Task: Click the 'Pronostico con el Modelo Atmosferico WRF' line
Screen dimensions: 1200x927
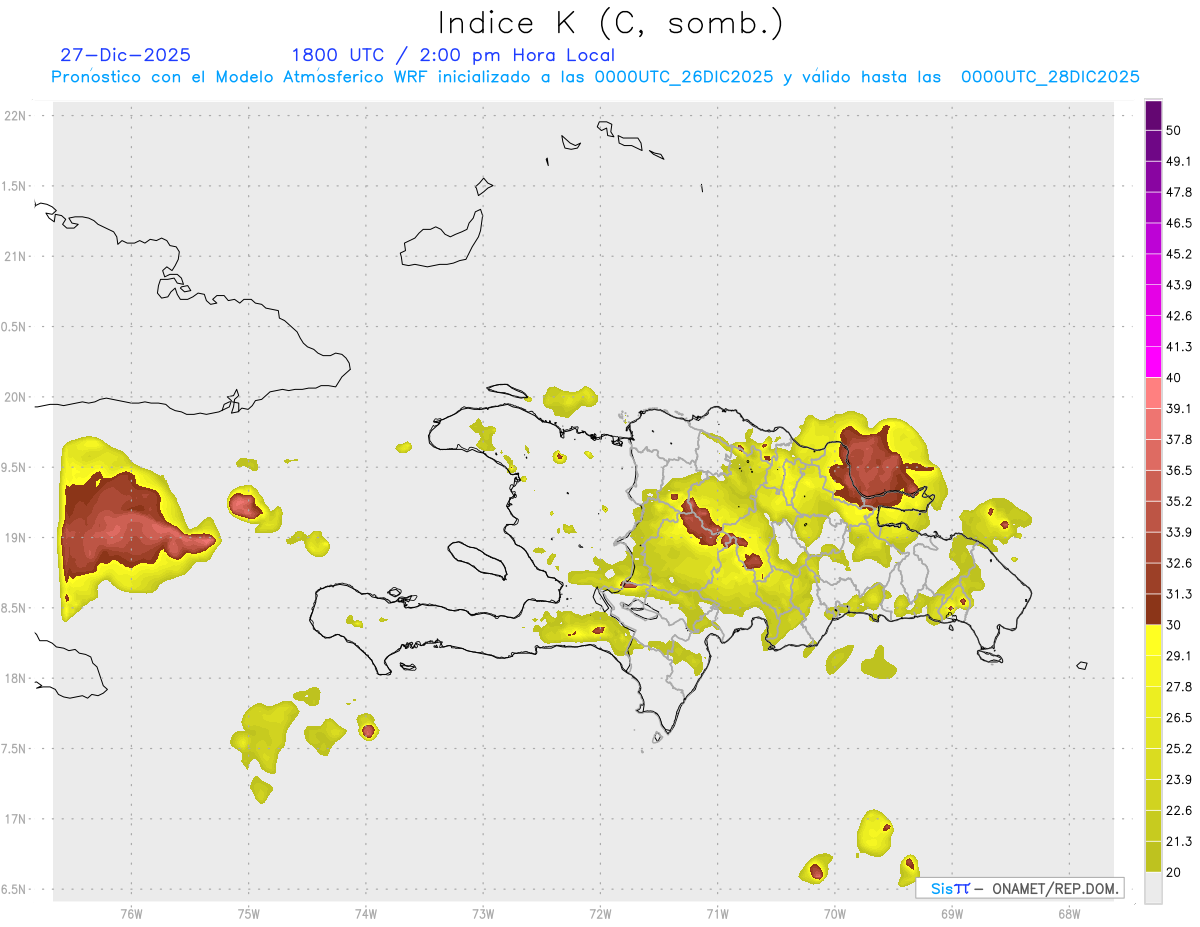Action: click(x=595, y=77)
